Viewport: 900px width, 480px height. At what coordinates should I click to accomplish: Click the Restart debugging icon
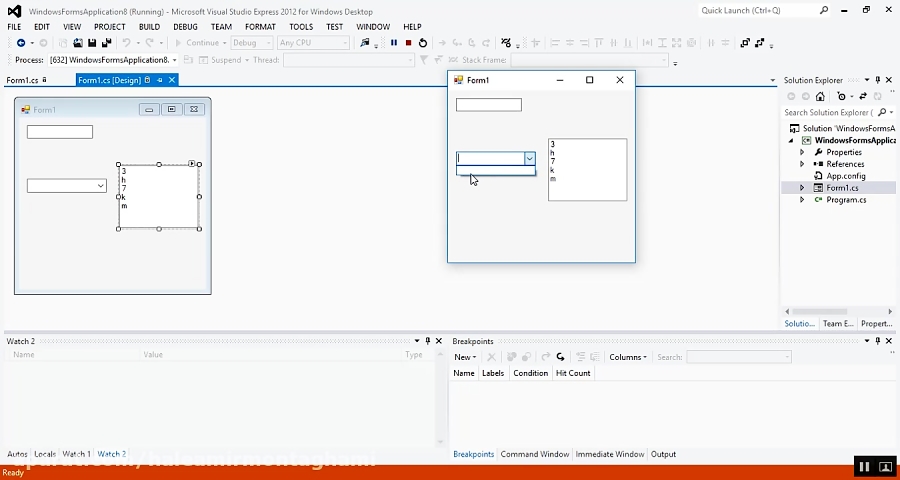coord(422,43)
